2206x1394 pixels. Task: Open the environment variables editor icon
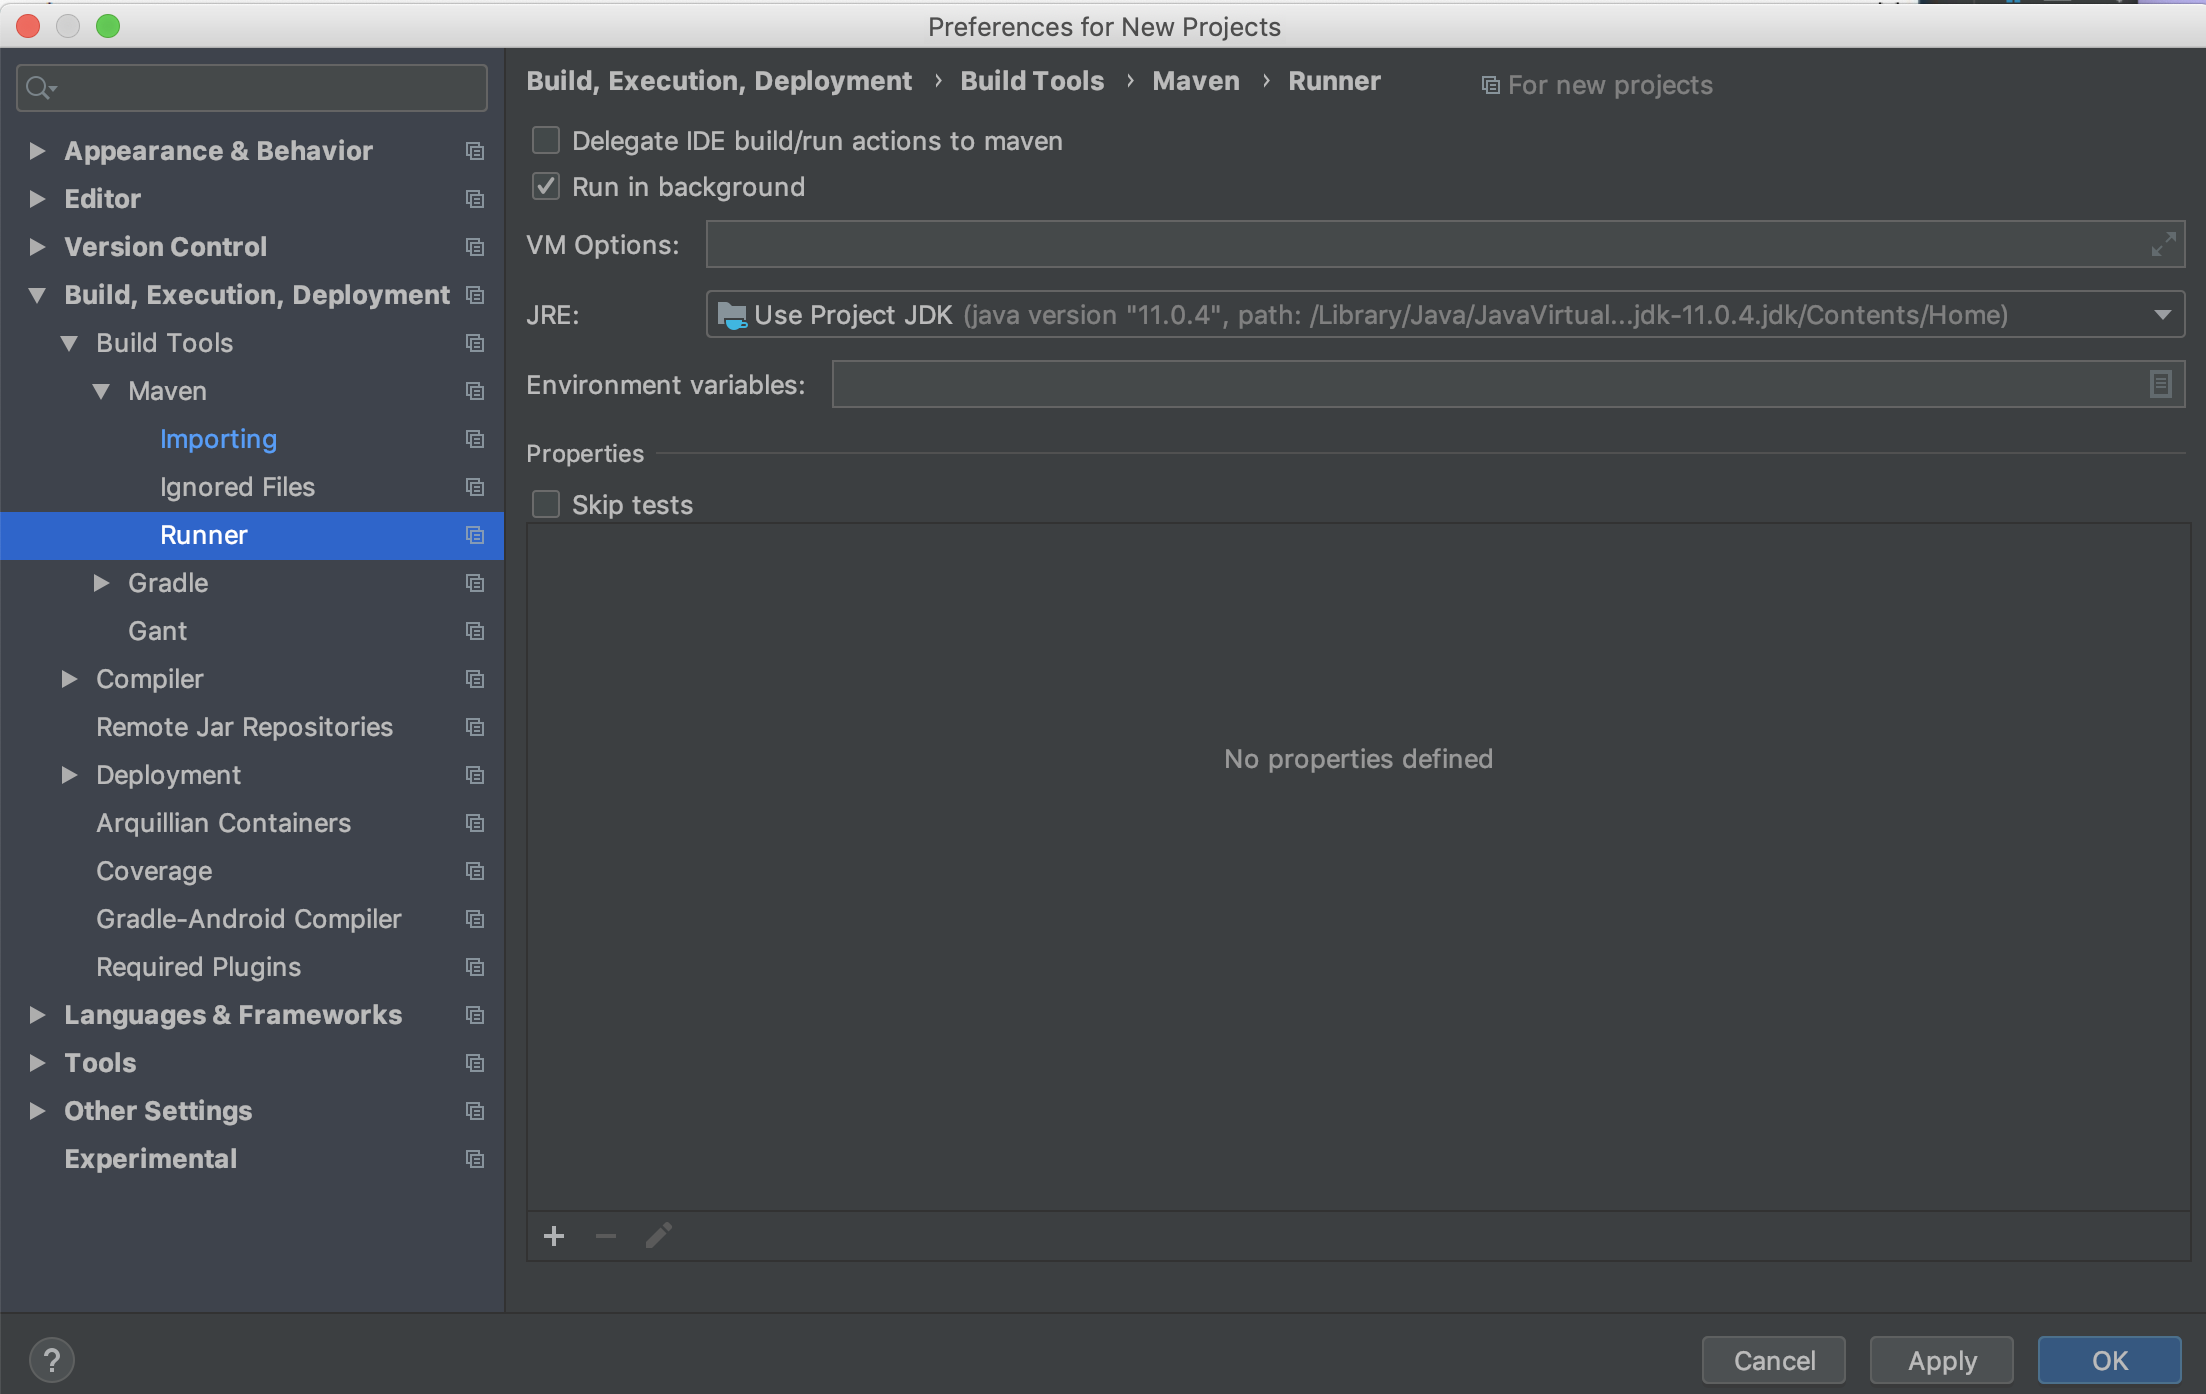tap(2160, 384)
